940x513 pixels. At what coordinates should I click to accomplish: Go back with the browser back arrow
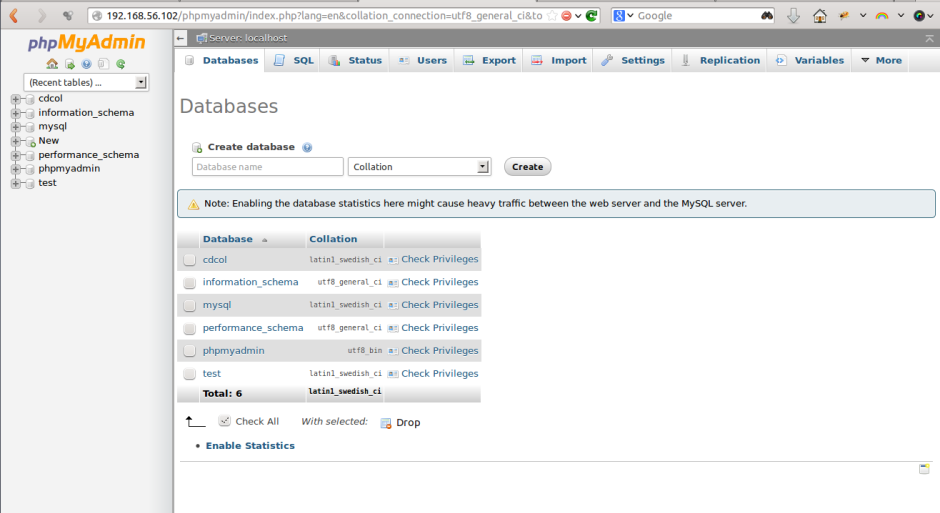(14, 16)
